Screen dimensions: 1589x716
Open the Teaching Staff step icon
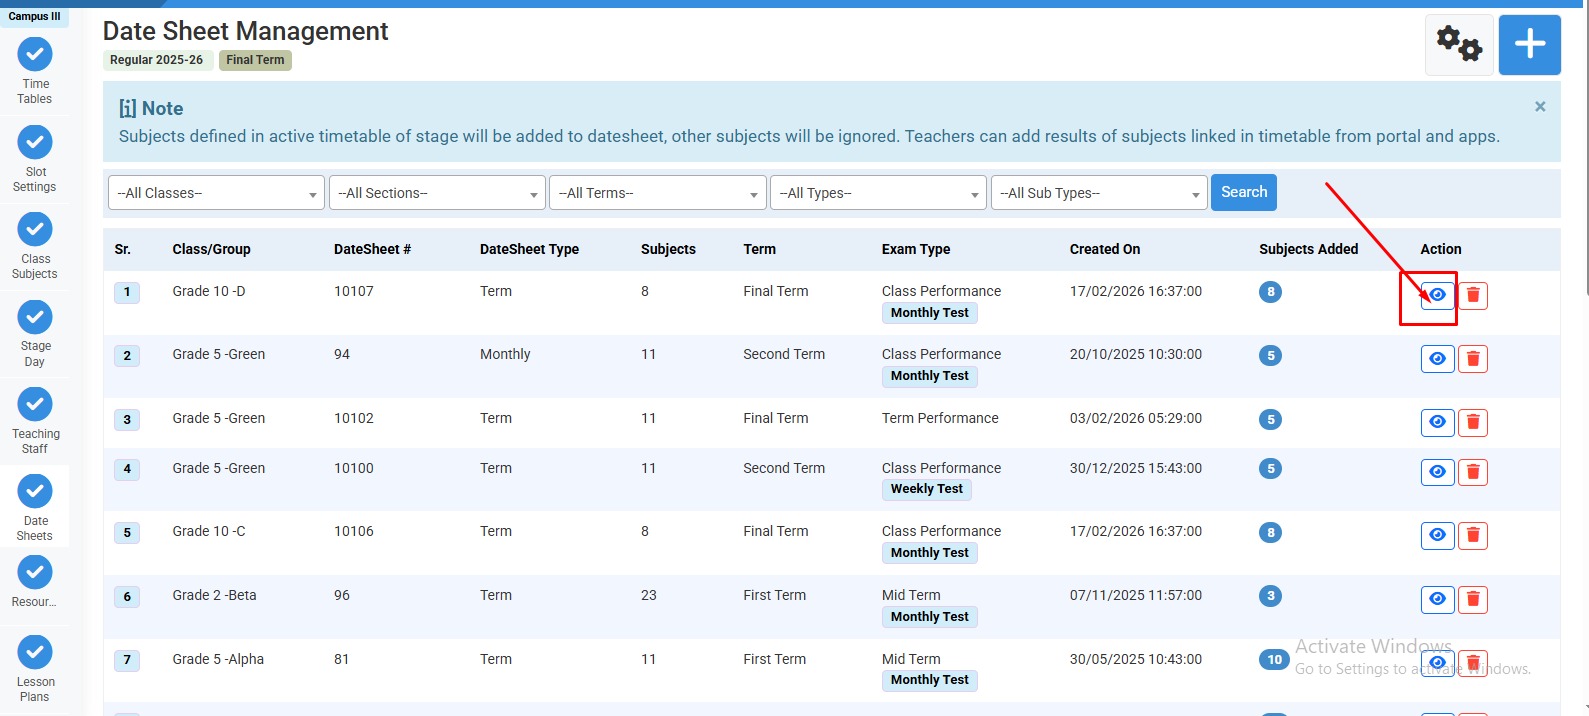click(x=35, y=404)
